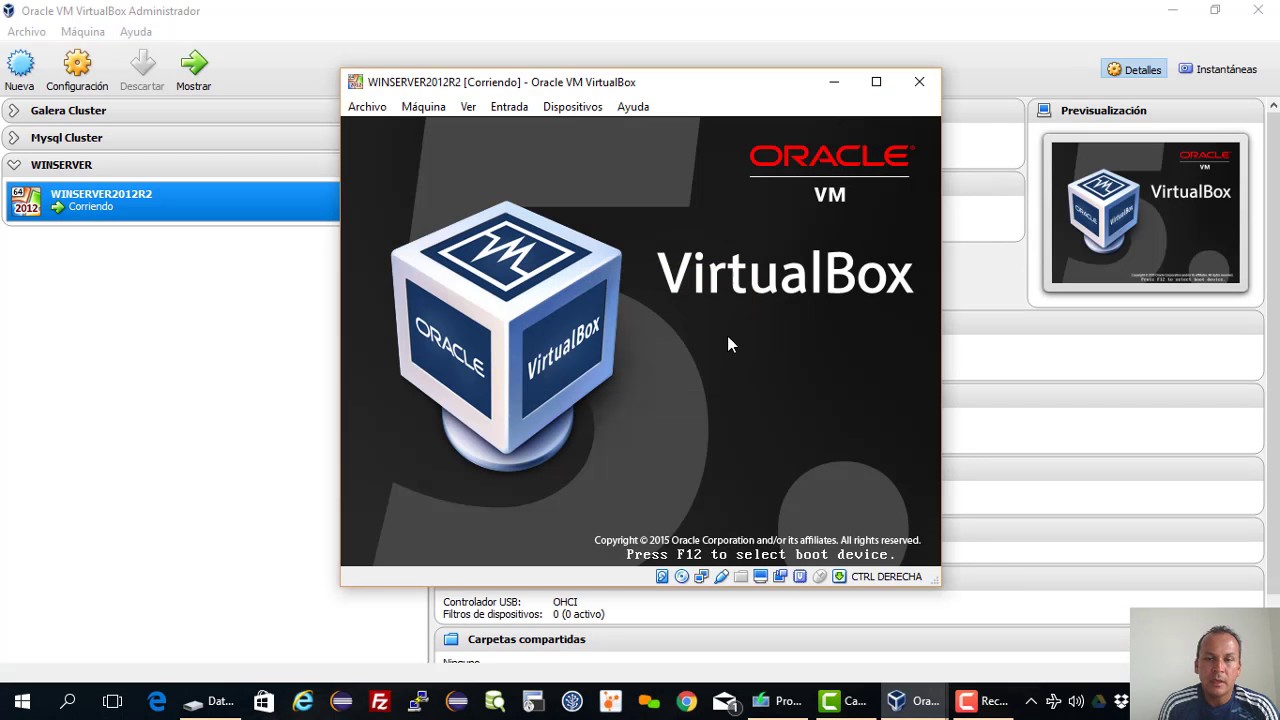
Task: Click the hard disk activity icon in VM status bar
Action: click(662, 576)
